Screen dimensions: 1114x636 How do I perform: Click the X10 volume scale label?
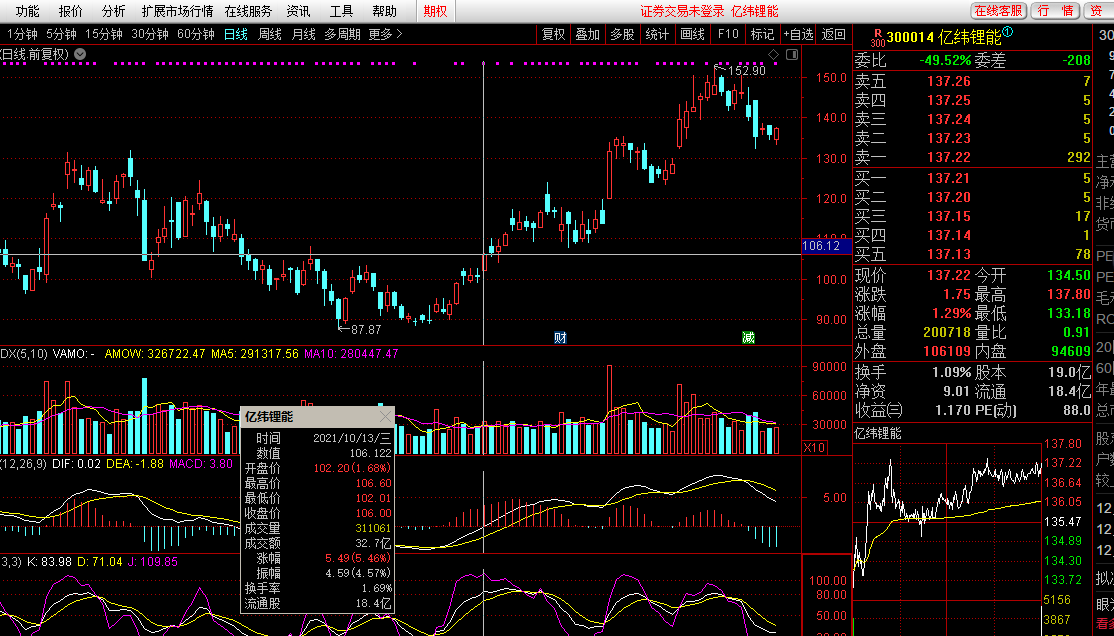814,448
